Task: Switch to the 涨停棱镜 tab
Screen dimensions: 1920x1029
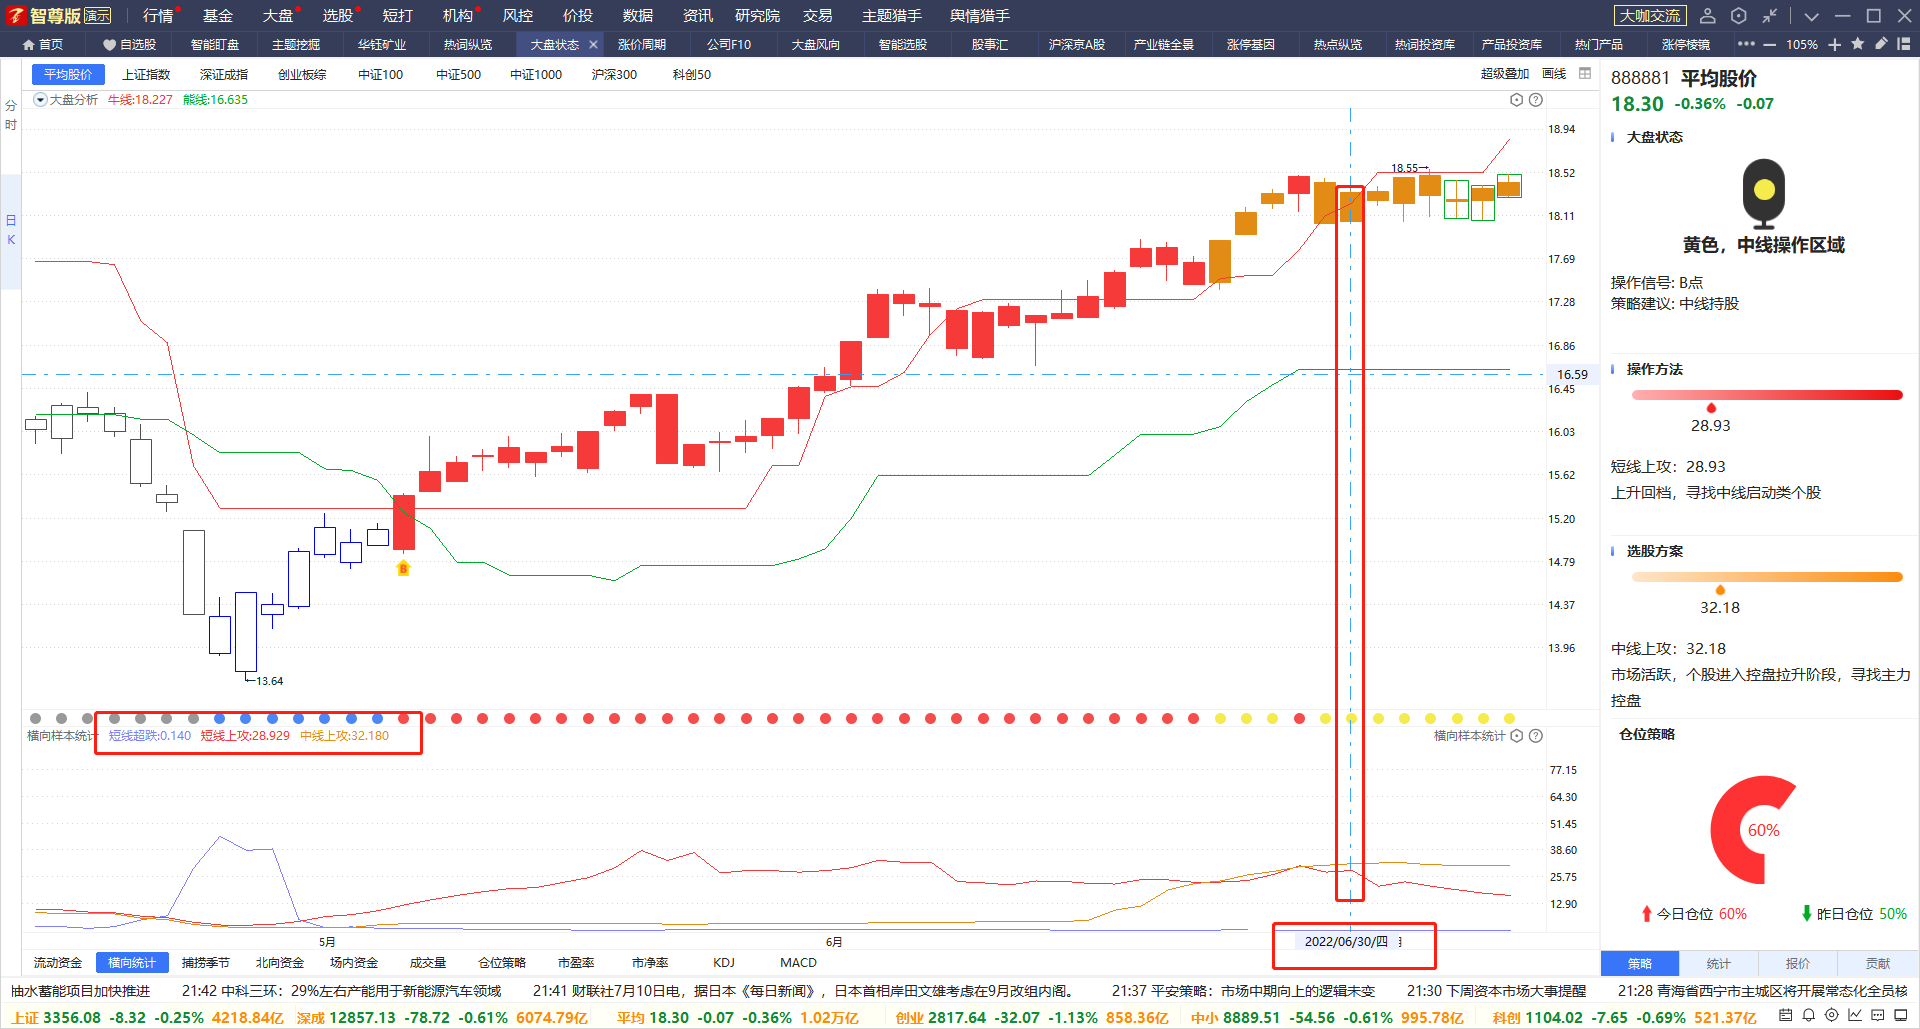Action: pyautogui.click(x=1685, y=45)
